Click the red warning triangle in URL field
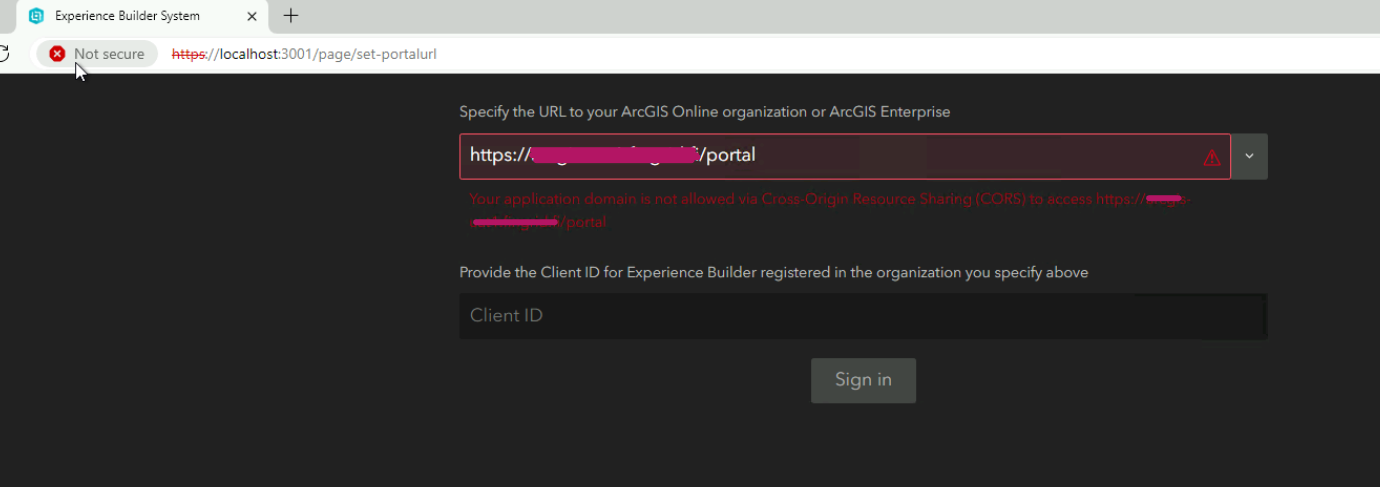The width and height of the screenshot is (1380, 487). pyautogui.click(x=1212, y=157)
